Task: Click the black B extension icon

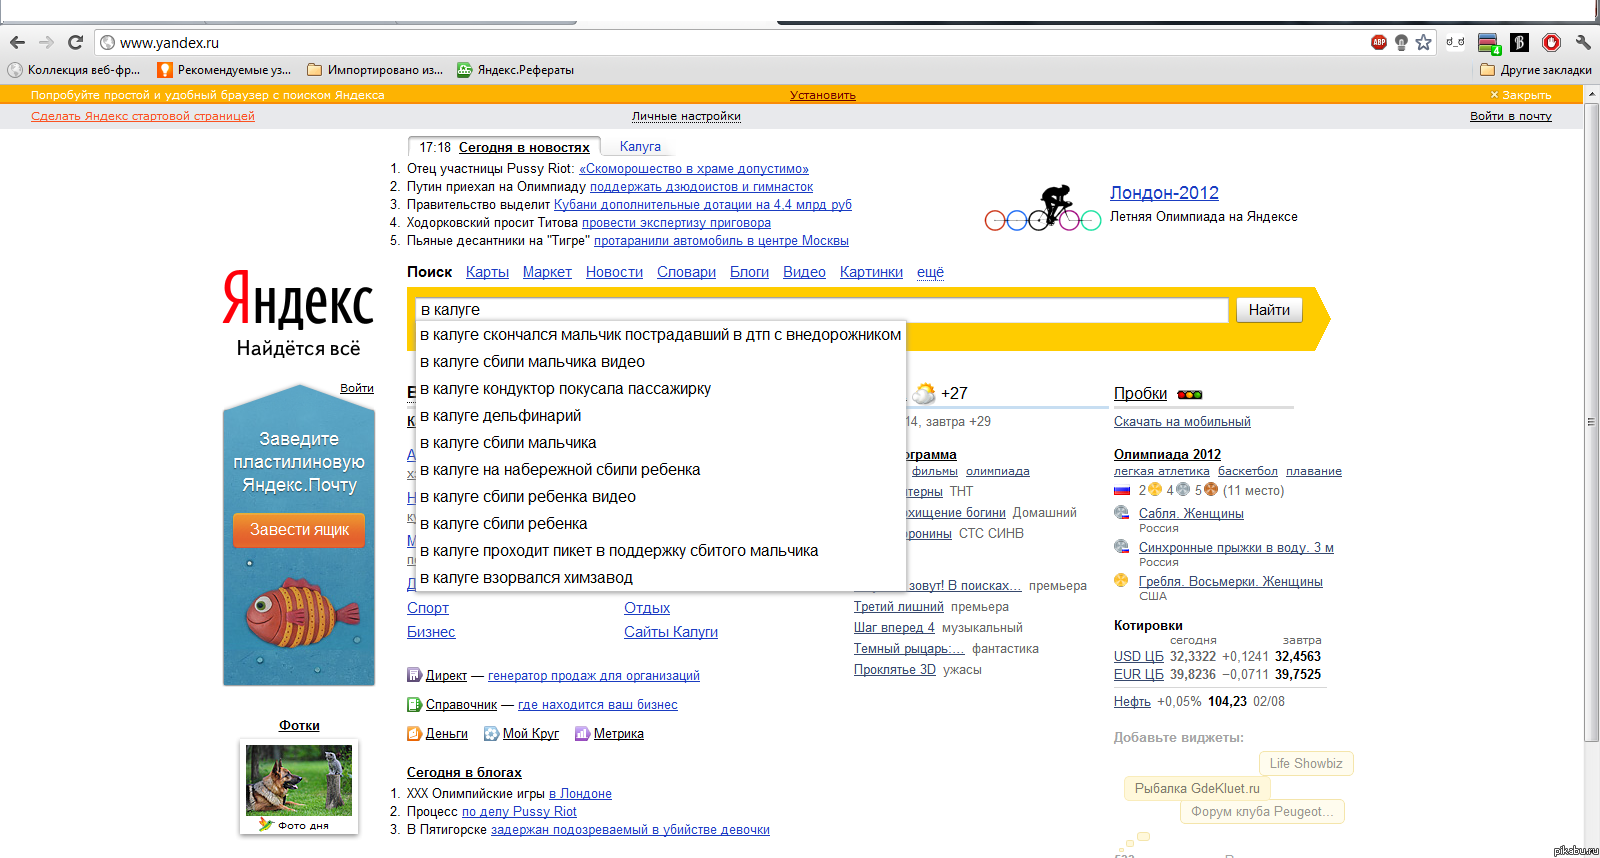Action: (1519, 42)
